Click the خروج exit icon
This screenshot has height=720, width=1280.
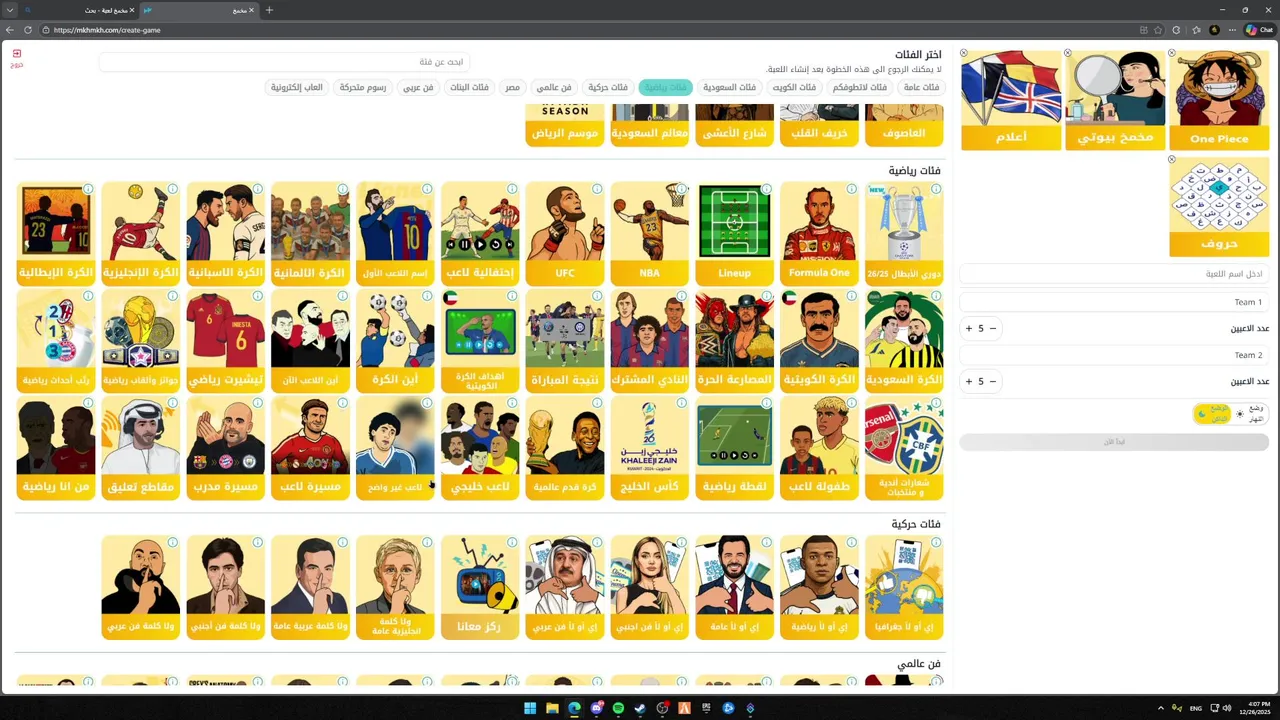click(x=17, y=57)
